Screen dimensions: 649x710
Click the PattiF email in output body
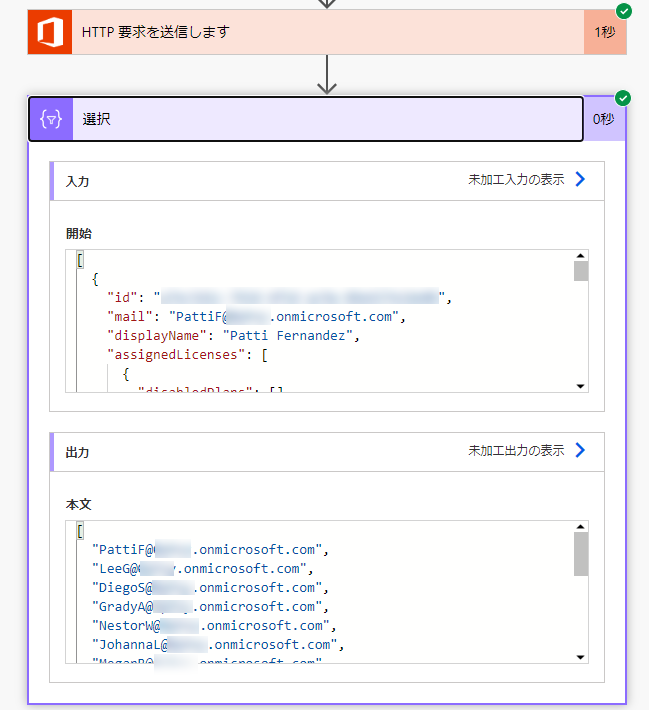coord(210,550)
